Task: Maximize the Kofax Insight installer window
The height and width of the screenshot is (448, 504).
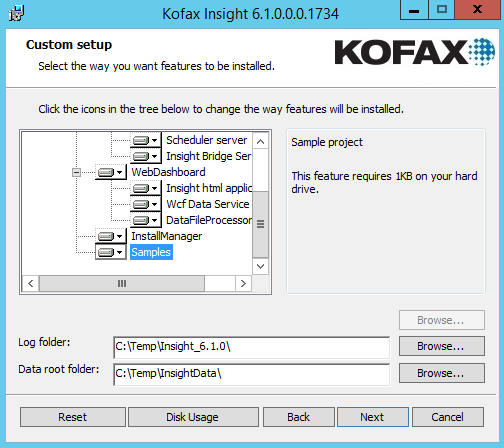Action: pyautogui.click(x=442, y=10)
